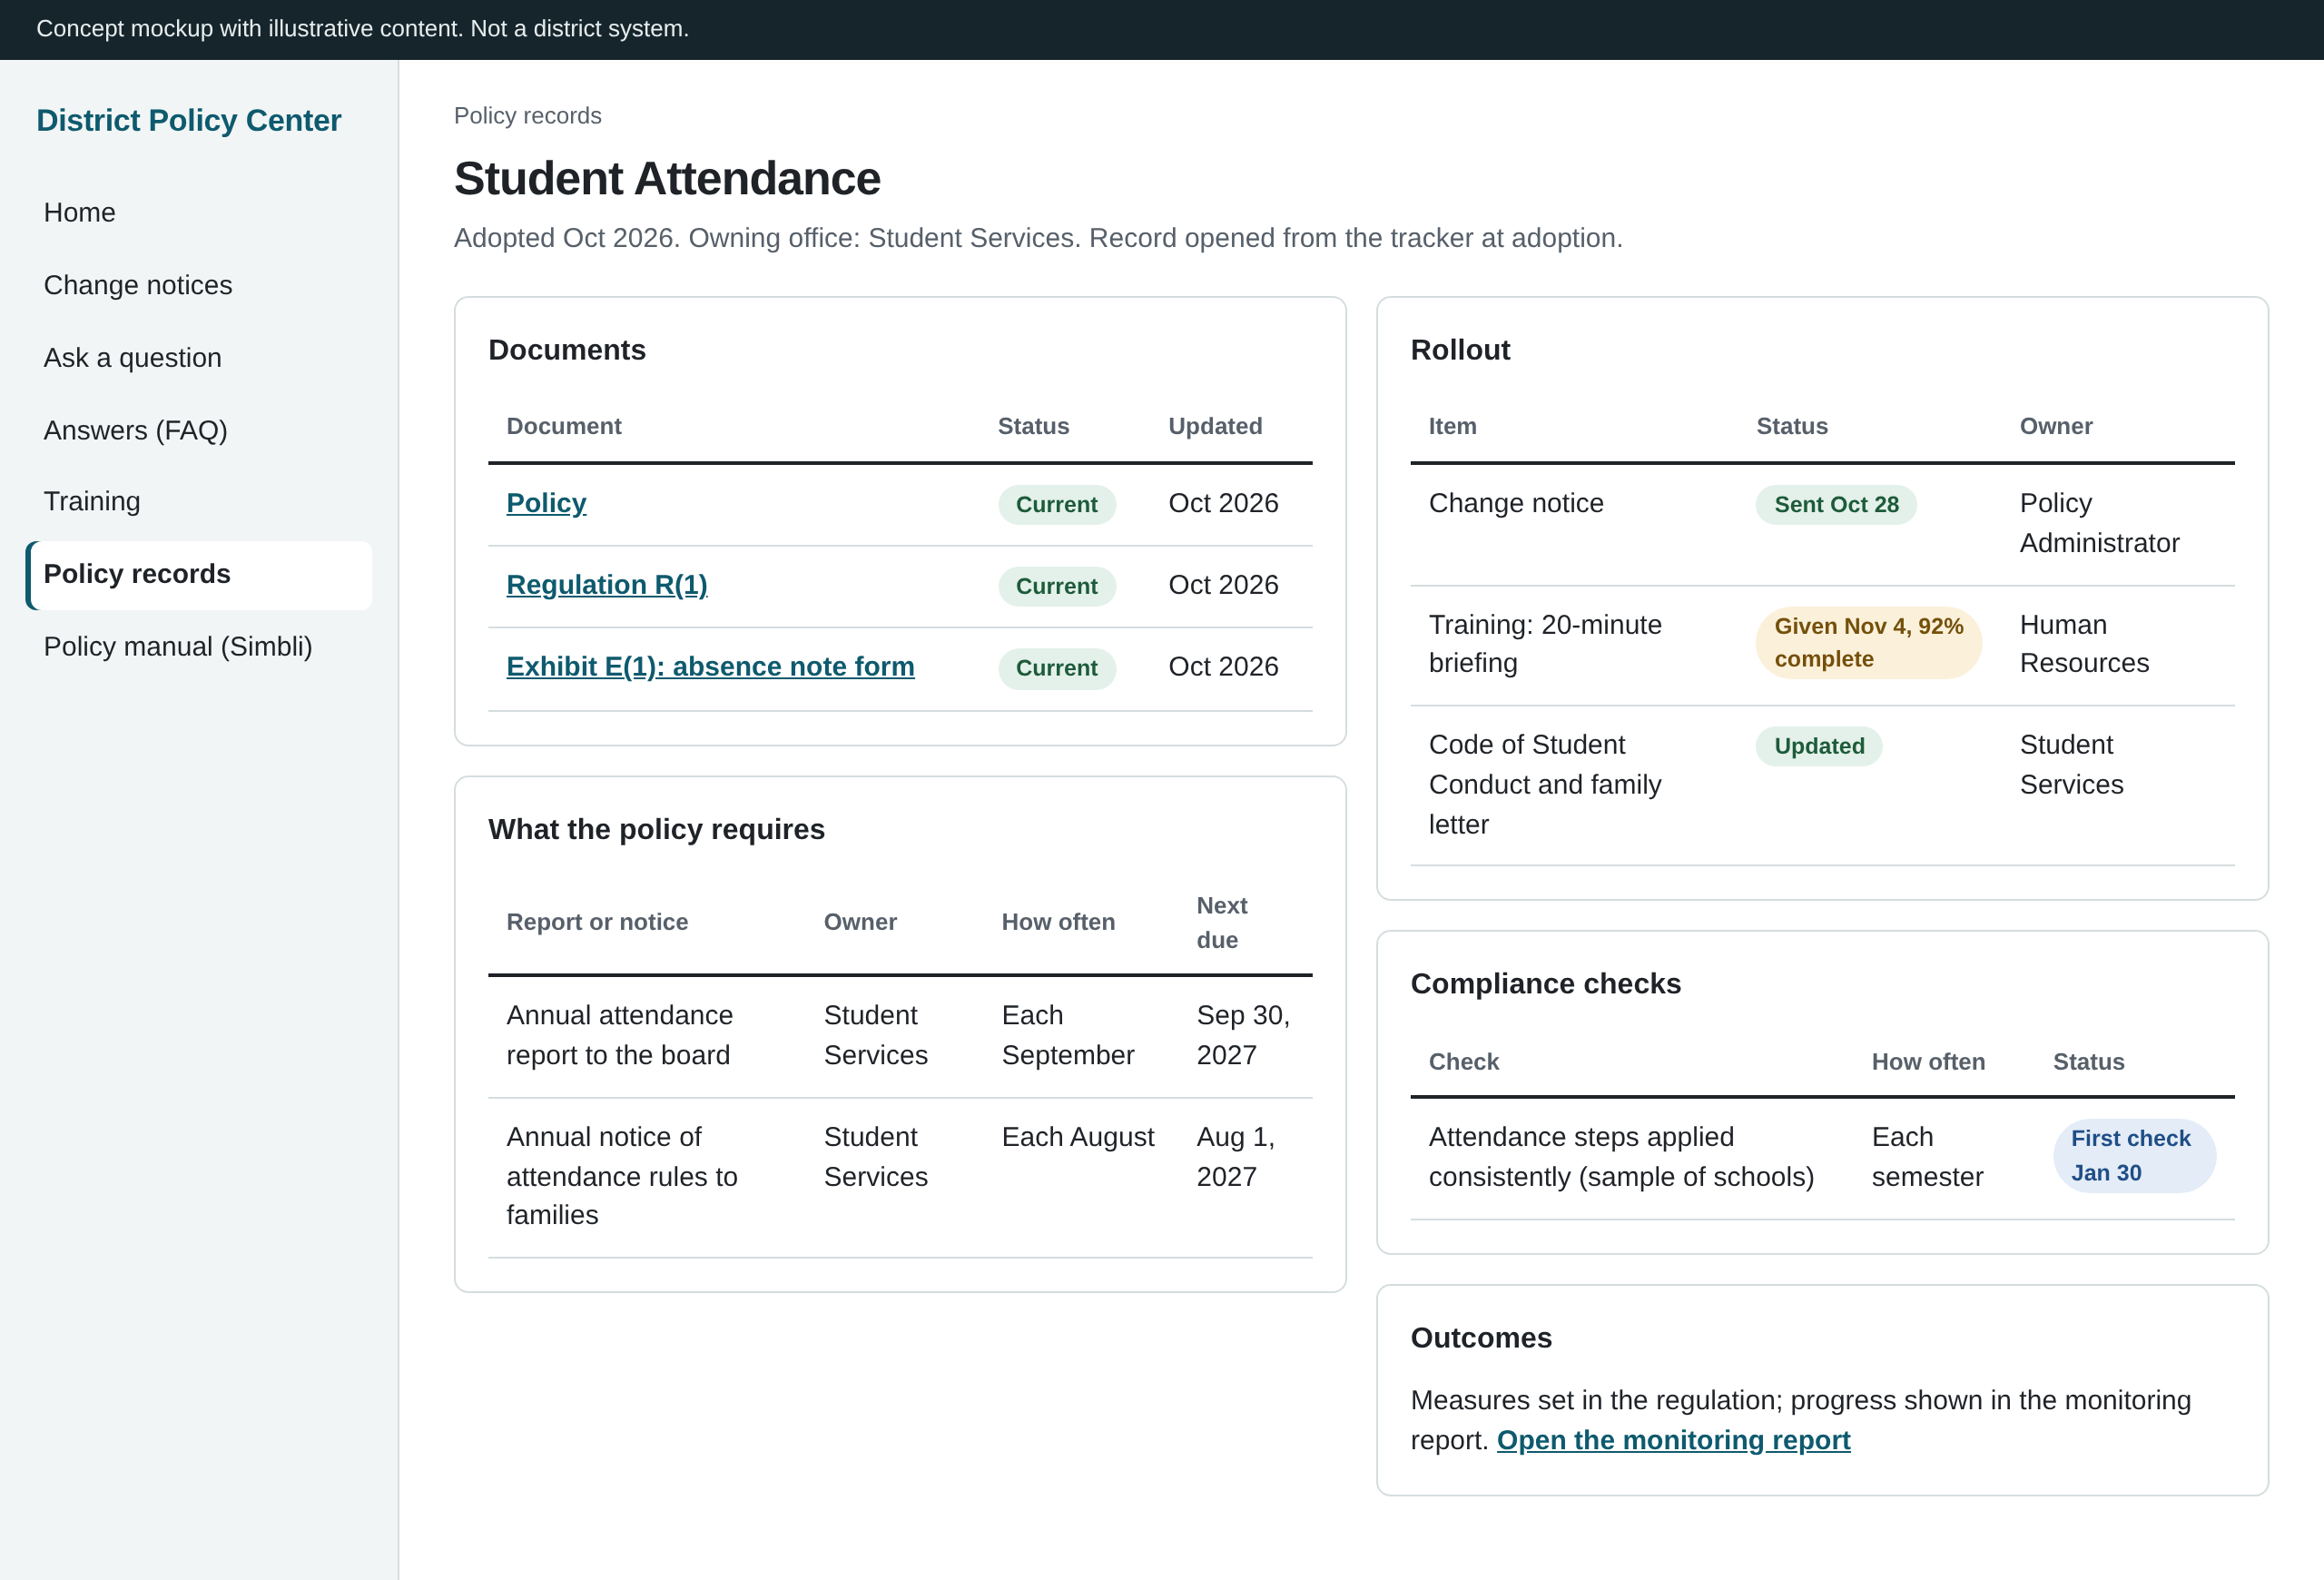Select the Policy records sidebar item
The image size is (2324, 1580).
[x=199, y=574]
